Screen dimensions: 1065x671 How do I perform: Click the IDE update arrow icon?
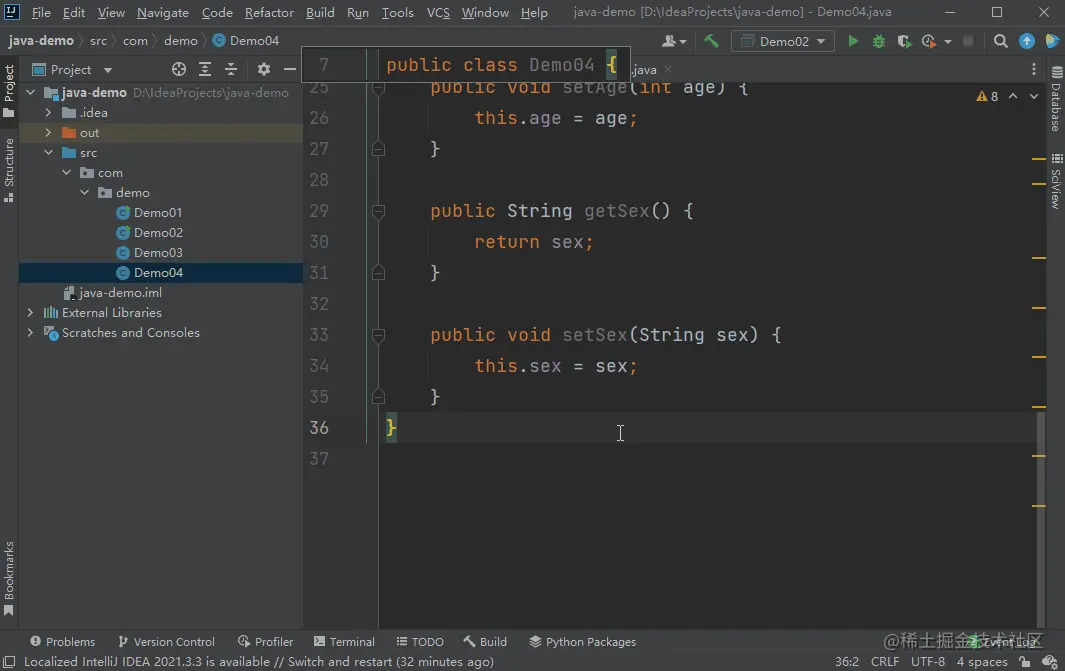pyautogui.click(x=1027, y=41)
